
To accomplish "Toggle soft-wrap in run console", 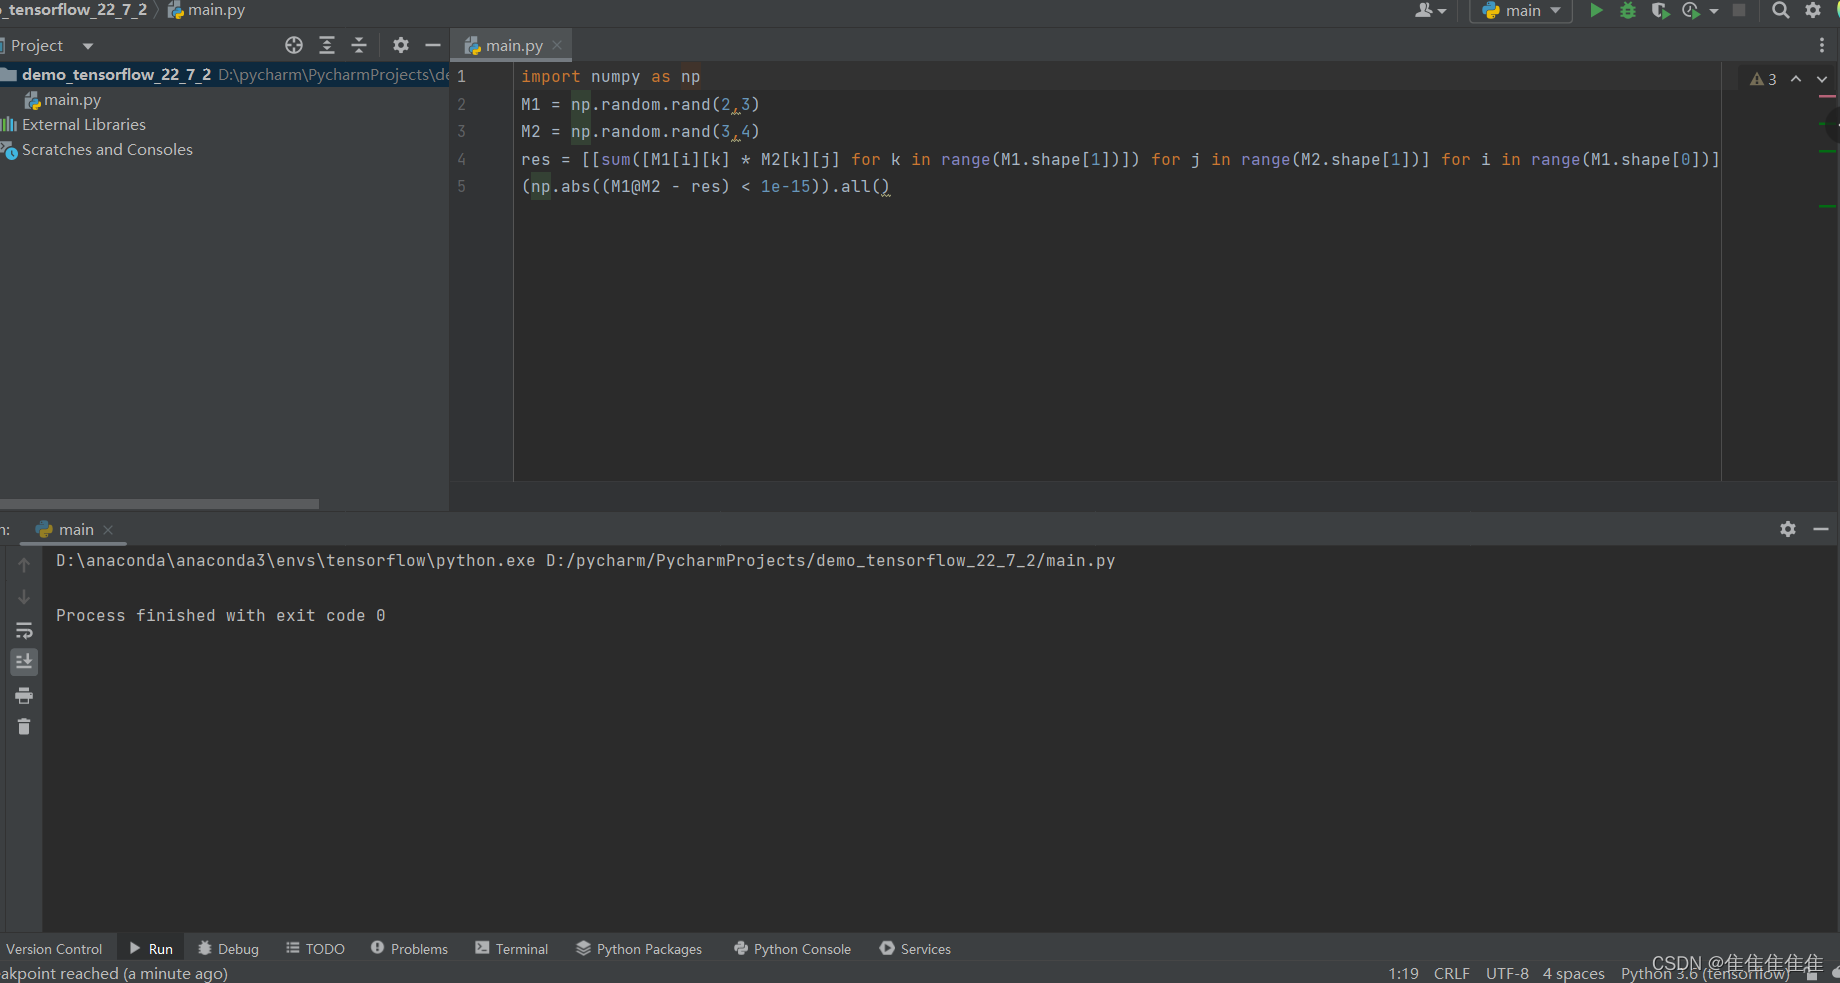I will click(x=24, y=630).
